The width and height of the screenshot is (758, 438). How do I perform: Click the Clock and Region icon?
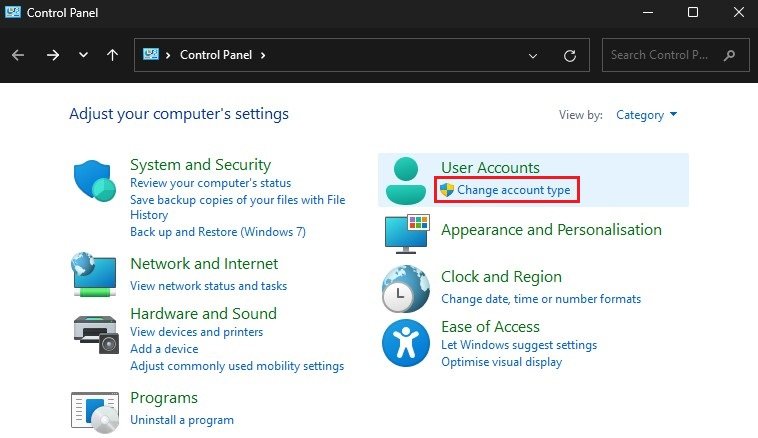[406, 290]
